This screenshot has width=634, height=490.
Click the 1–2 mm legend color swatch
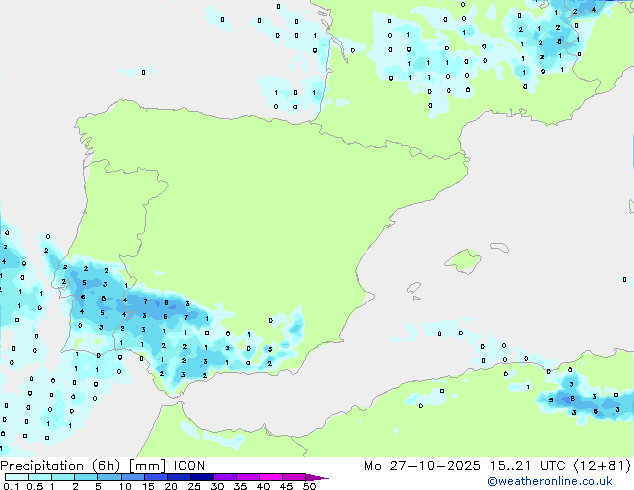63,477
